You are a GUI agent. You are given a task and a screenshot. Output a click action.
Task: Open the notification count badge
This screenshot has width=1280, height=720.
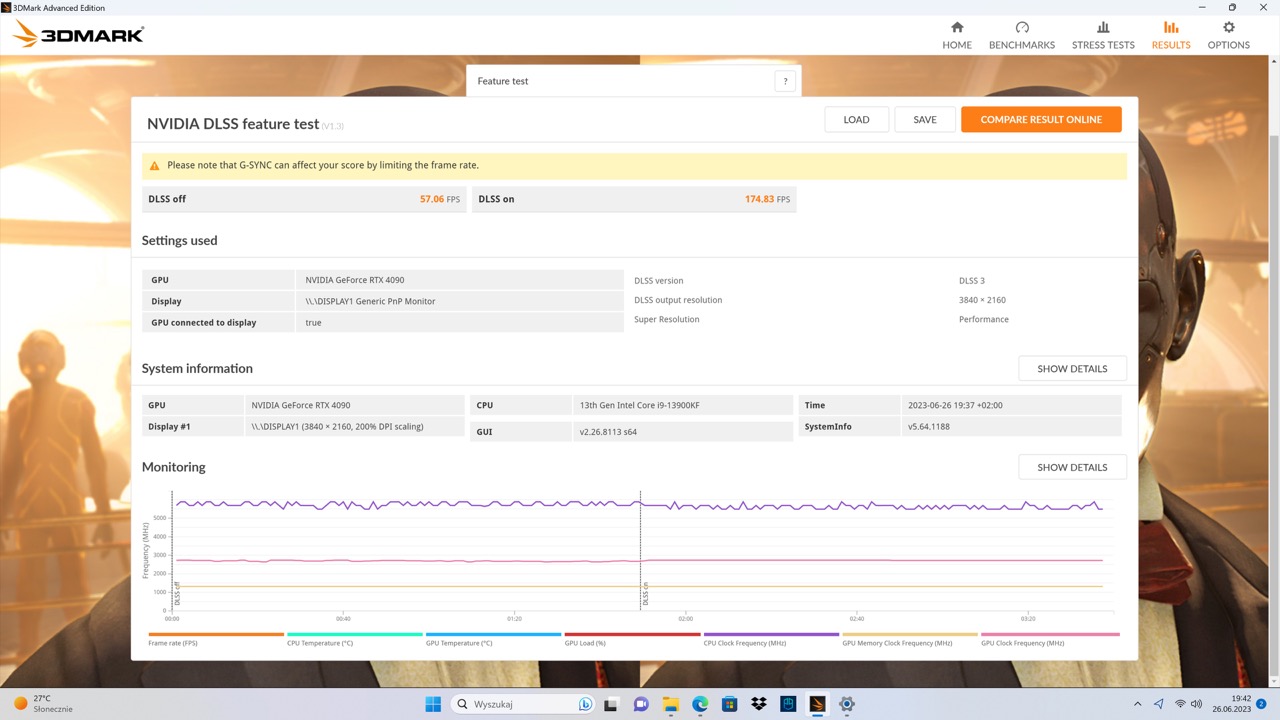tap(1262, 704)
